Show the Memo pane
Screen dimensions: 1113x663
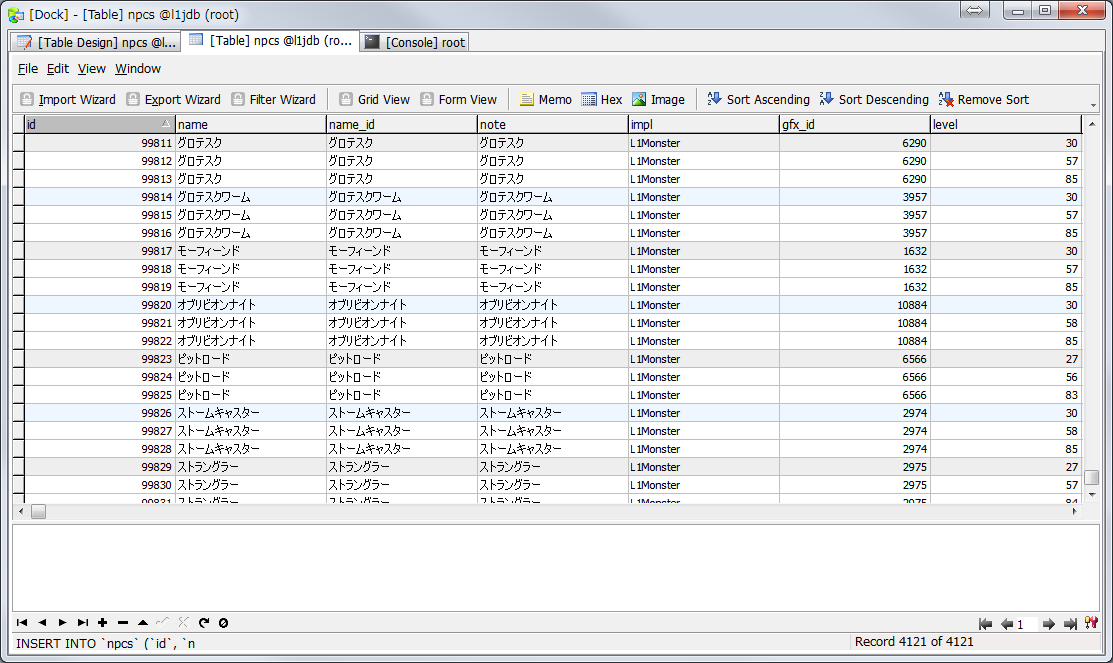tap(545, 99)
